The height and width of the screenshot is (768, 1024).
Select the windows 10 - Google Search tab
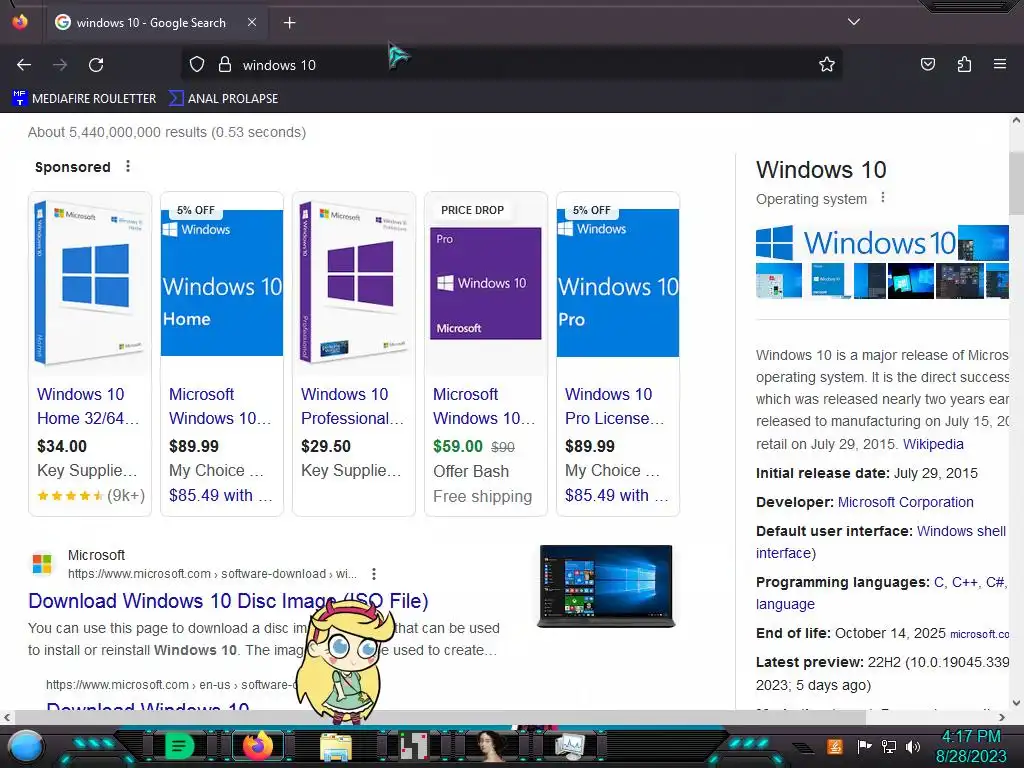(155, 23)
